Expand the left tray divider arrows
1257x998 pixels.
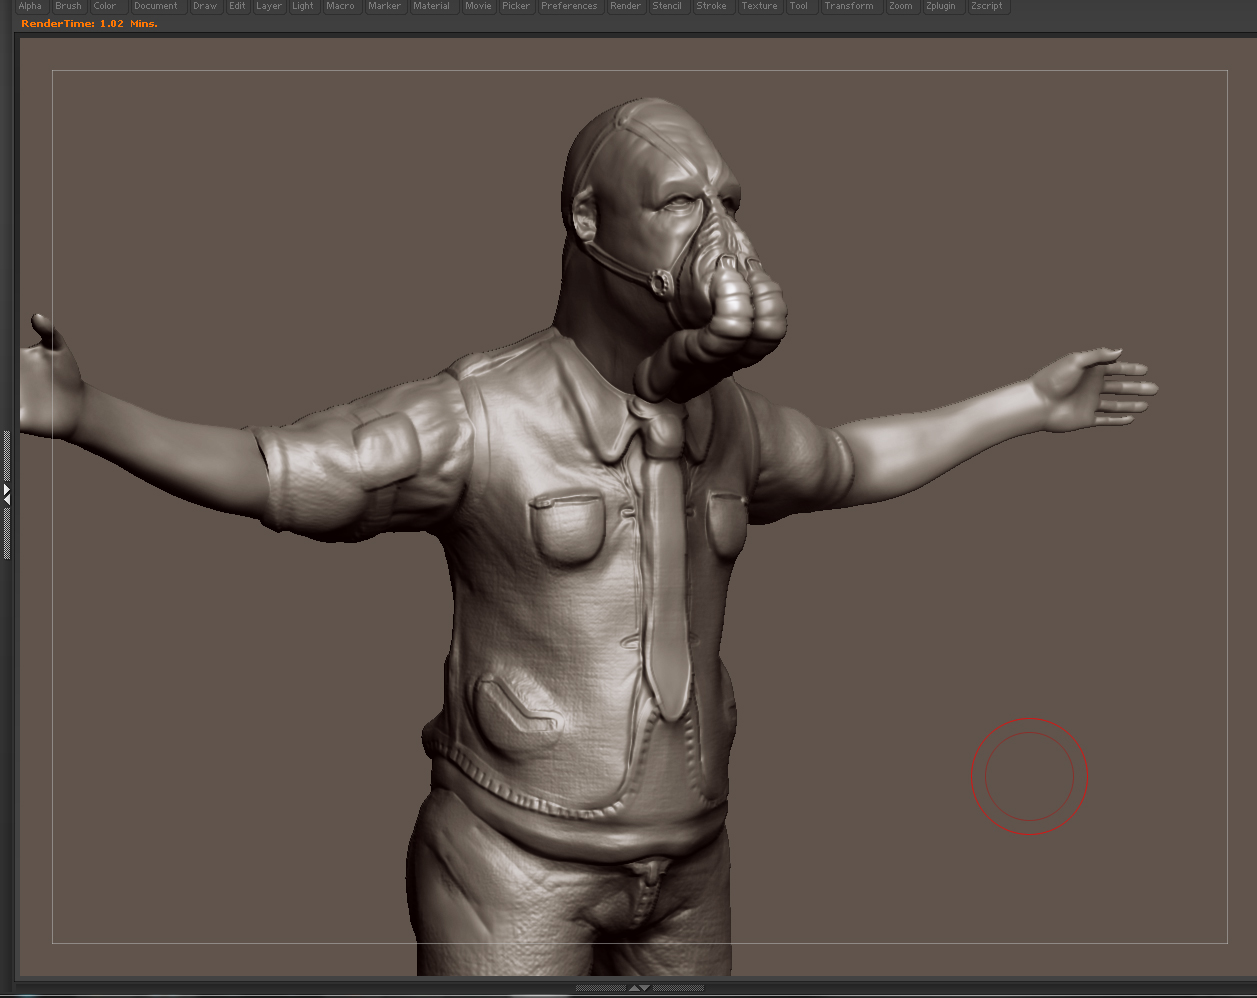tap(6, 494)
